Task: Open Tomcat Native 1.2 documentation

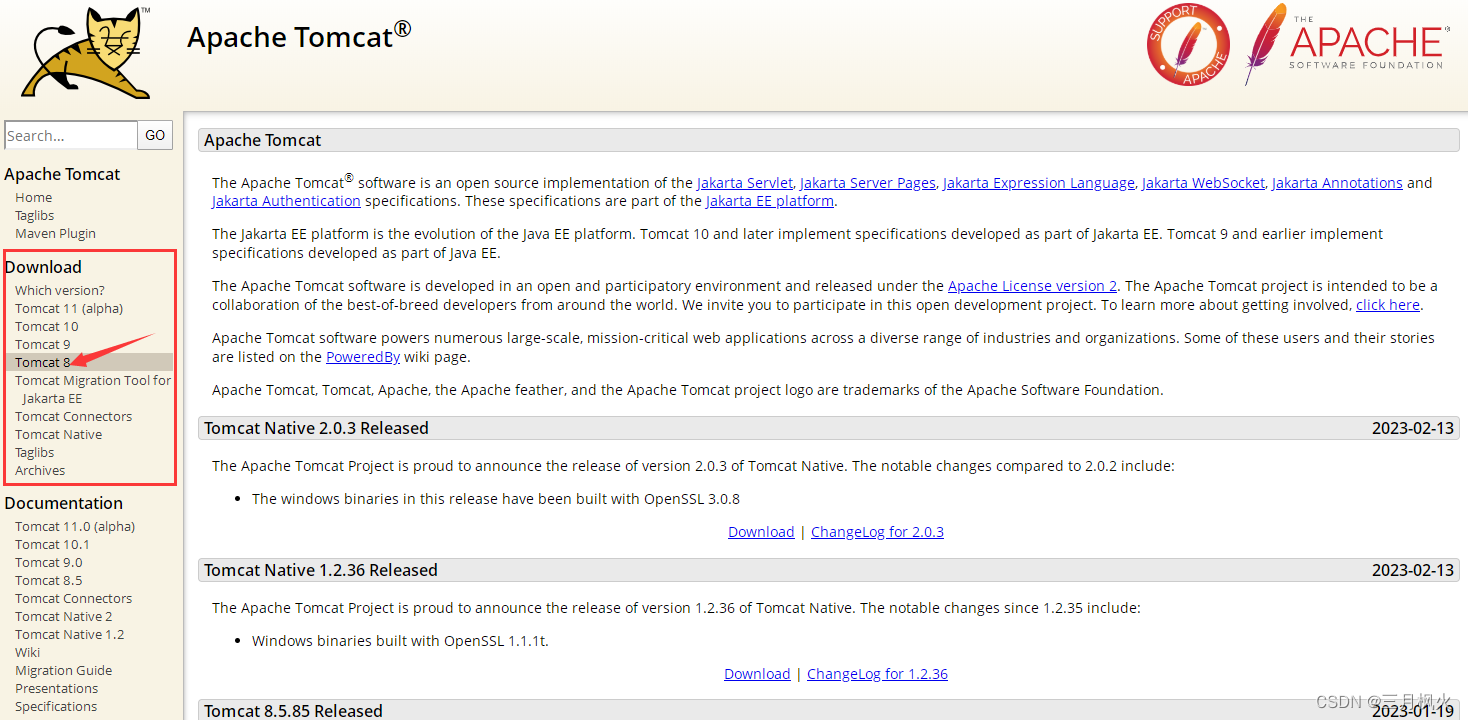Action: pos(70,635)
